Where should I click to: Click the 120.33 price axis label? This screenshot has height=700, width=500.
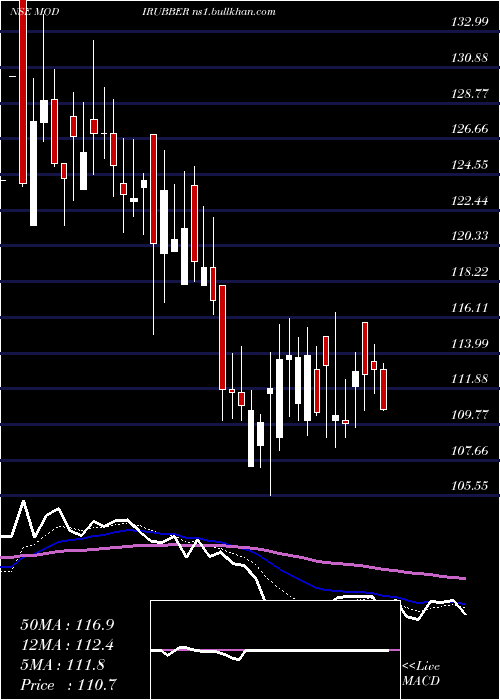tap(470, 236)
